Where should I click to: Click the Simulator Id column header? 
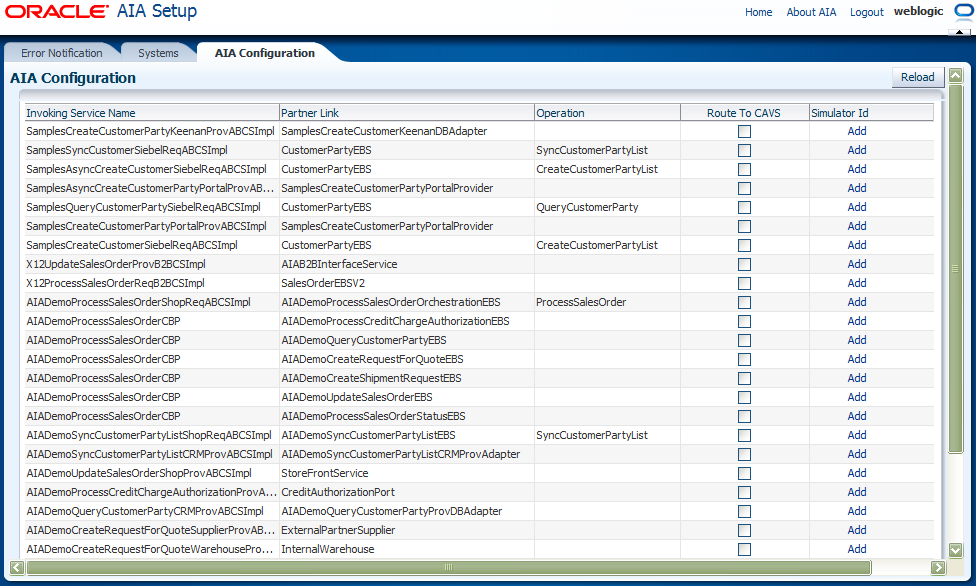(871, 113)
